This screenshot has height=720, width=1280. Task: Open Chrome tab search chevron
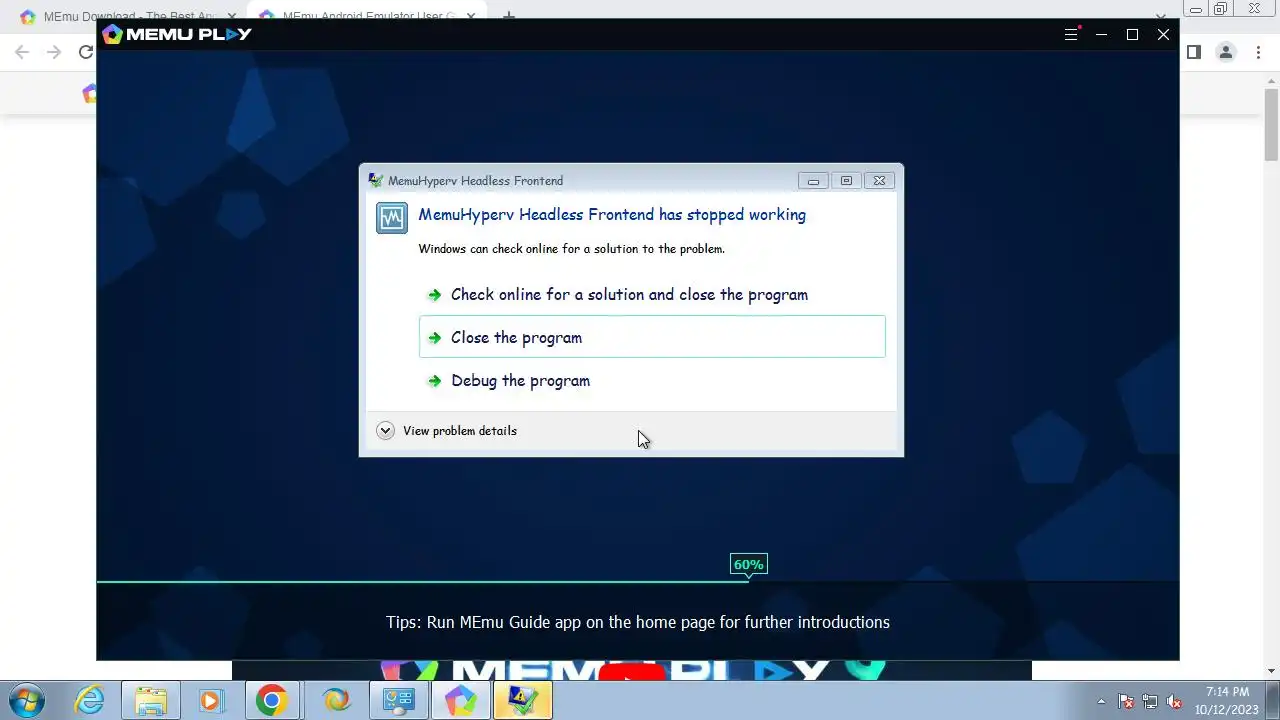1161,16
